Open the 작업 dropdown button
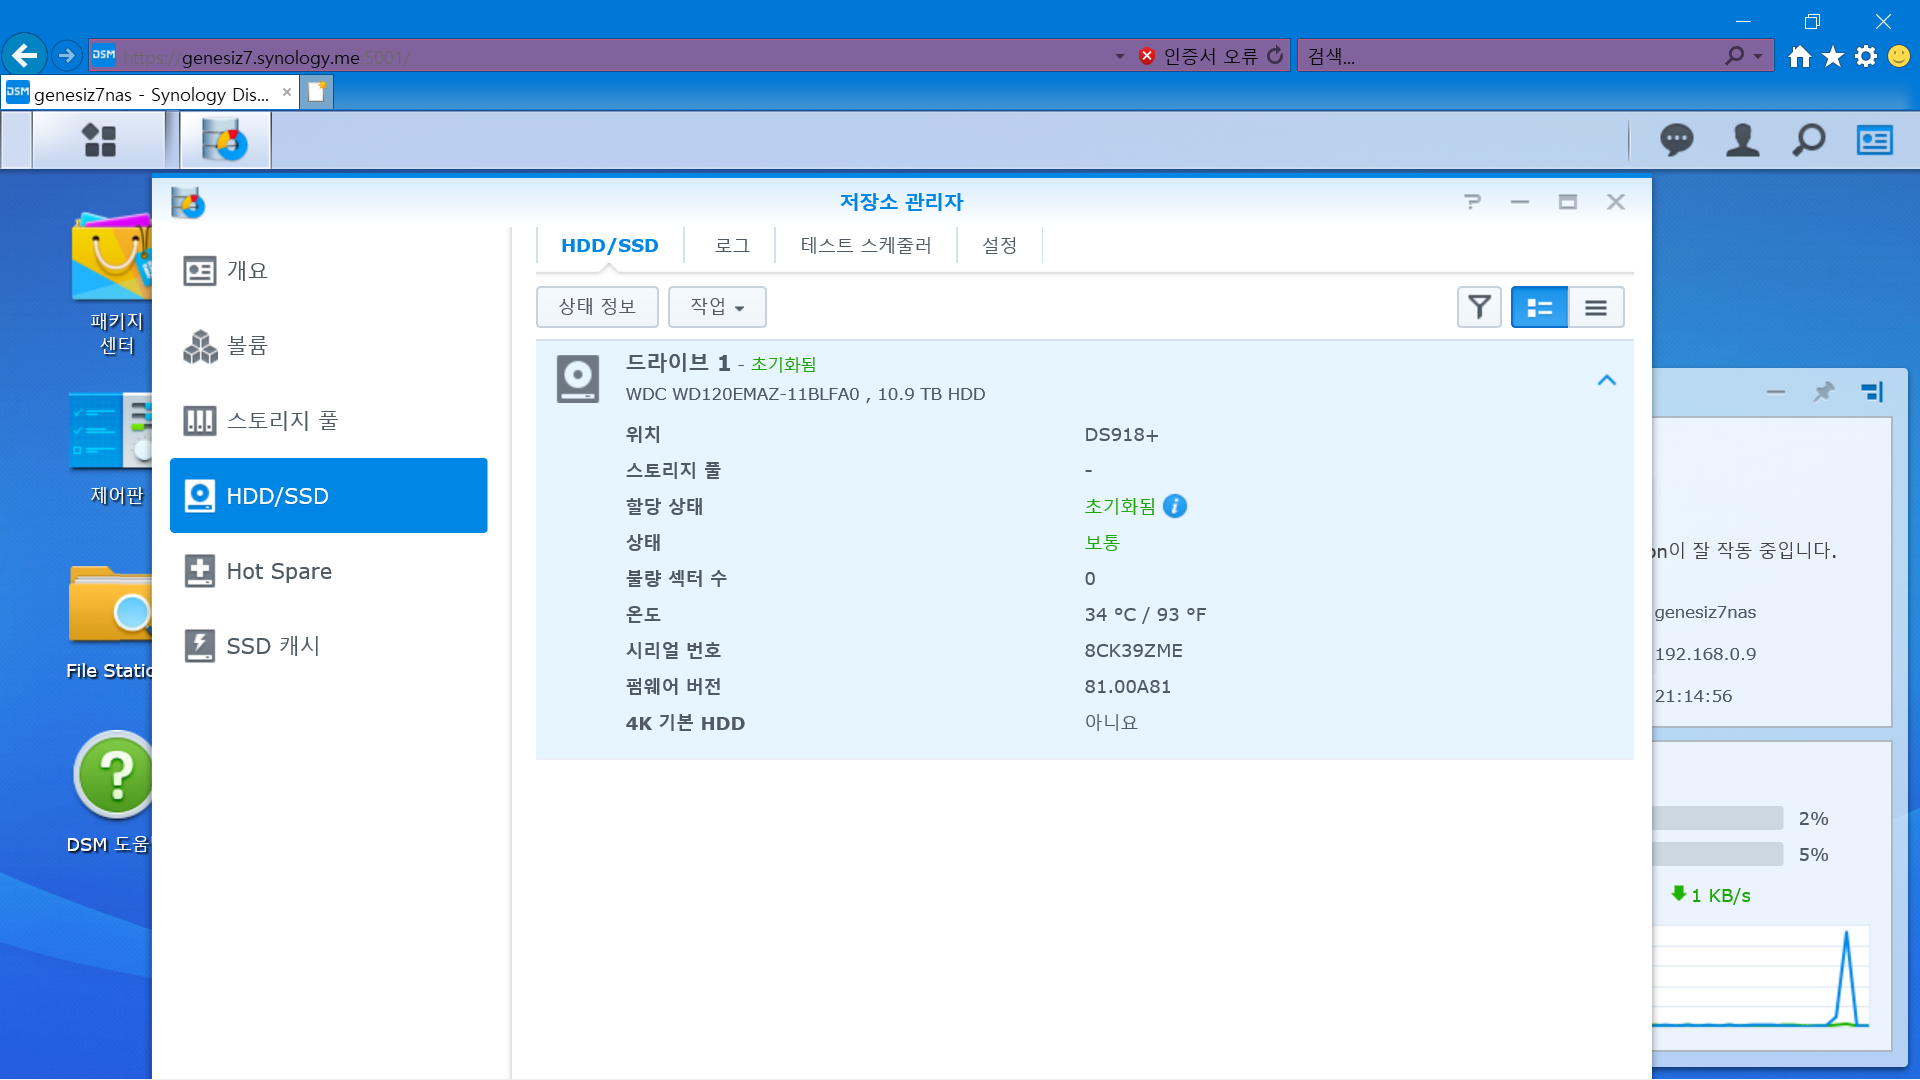 pyautogui.click(x=717, y=307)
